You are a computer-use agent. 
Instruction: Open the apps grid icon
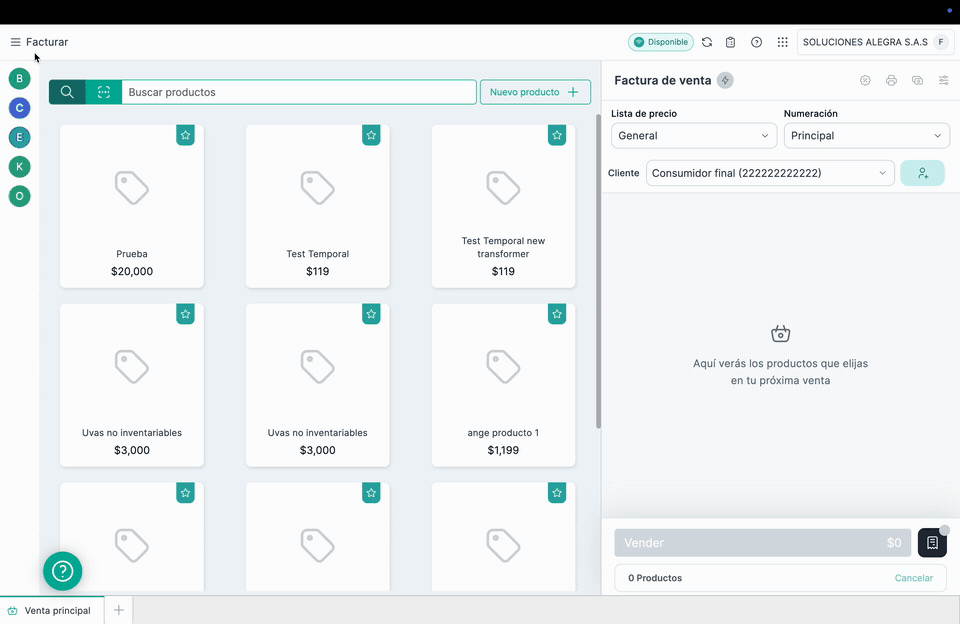click(782, 42)
